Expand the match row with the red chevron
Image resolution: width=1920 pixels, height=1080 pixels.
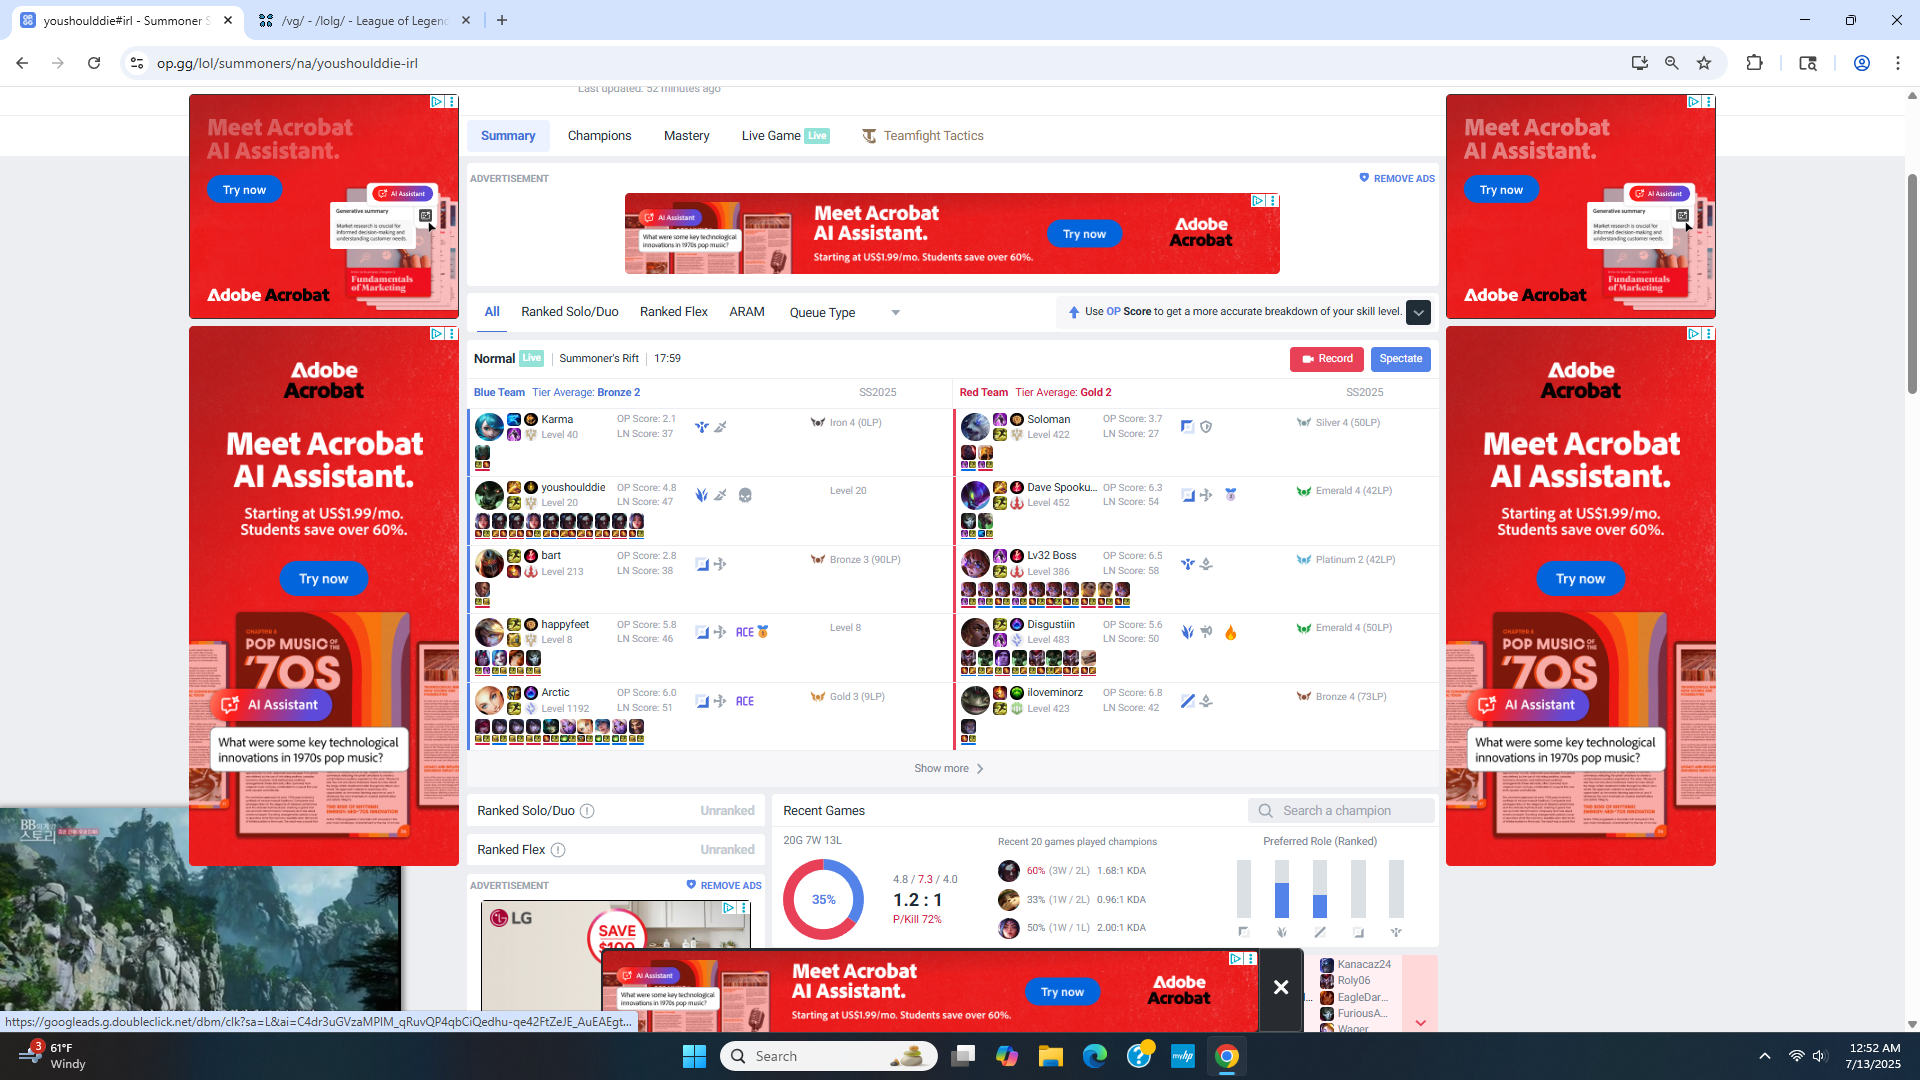[x=1420, y=1023]
